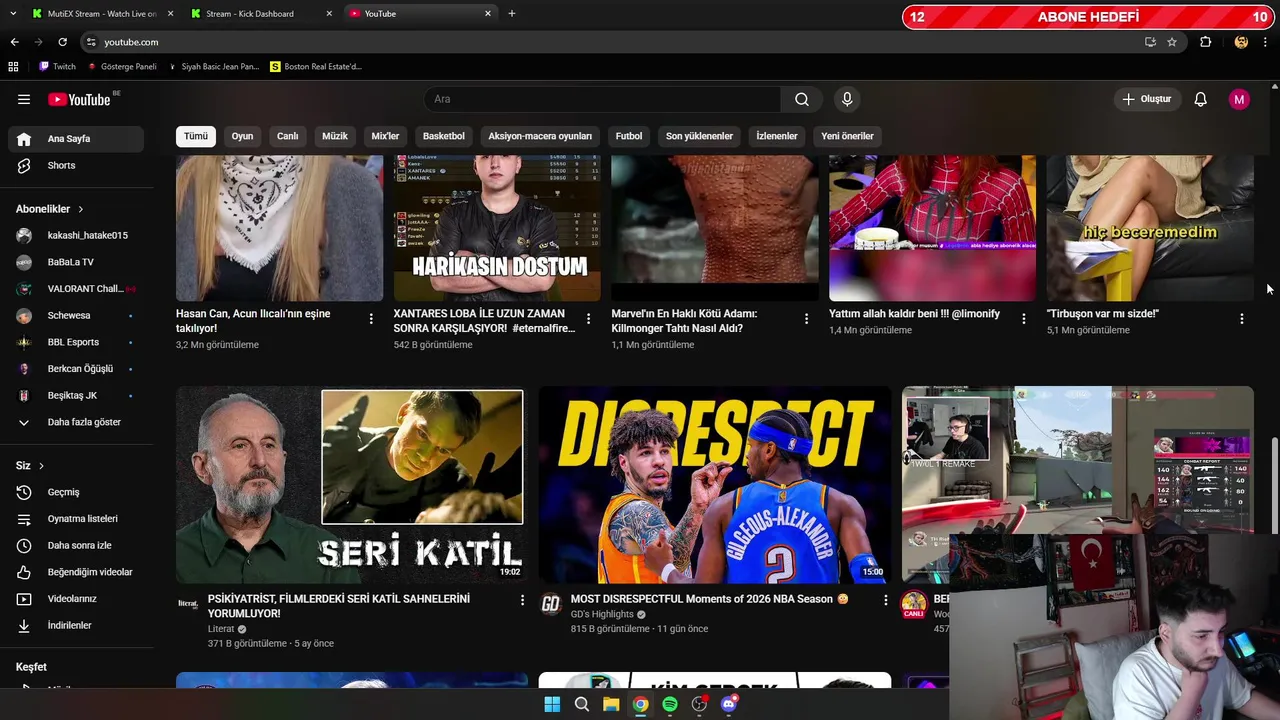This screenshot has width=1280, height=720.
Task: Bookmark this page with star icon
Action: [x=1172, y=42]
